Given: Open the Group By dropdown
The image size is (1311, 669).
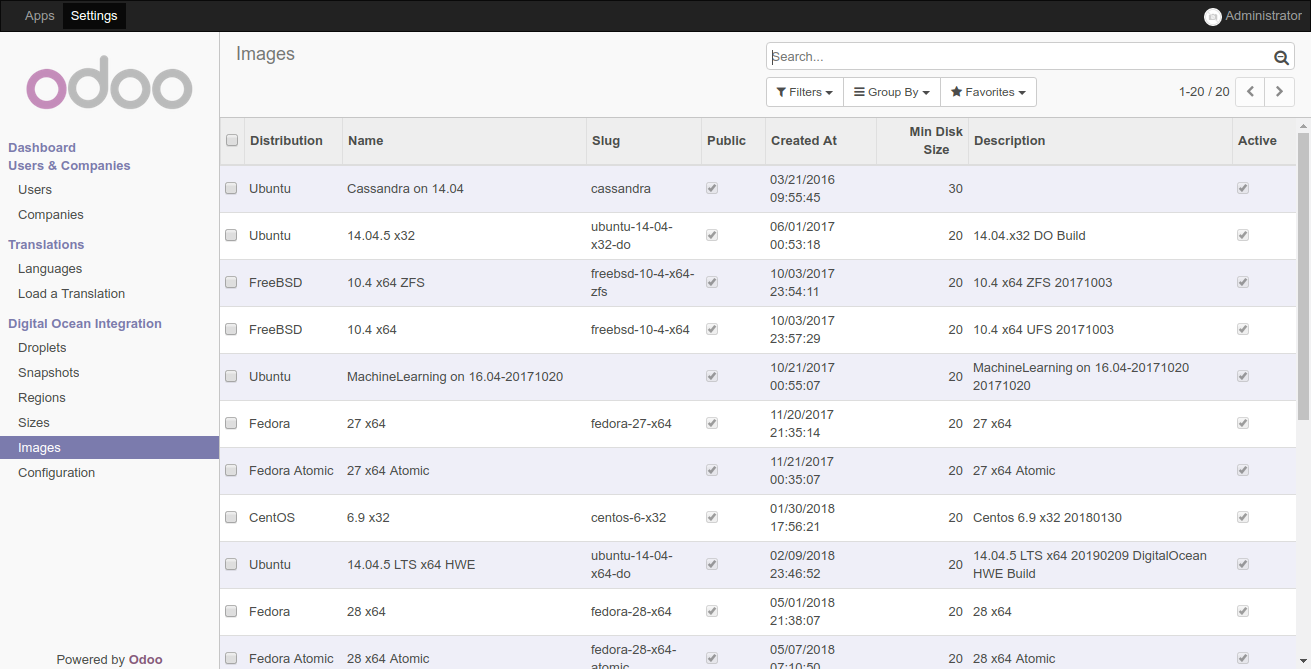Looking at the screenshot, I should coord(892,92).
